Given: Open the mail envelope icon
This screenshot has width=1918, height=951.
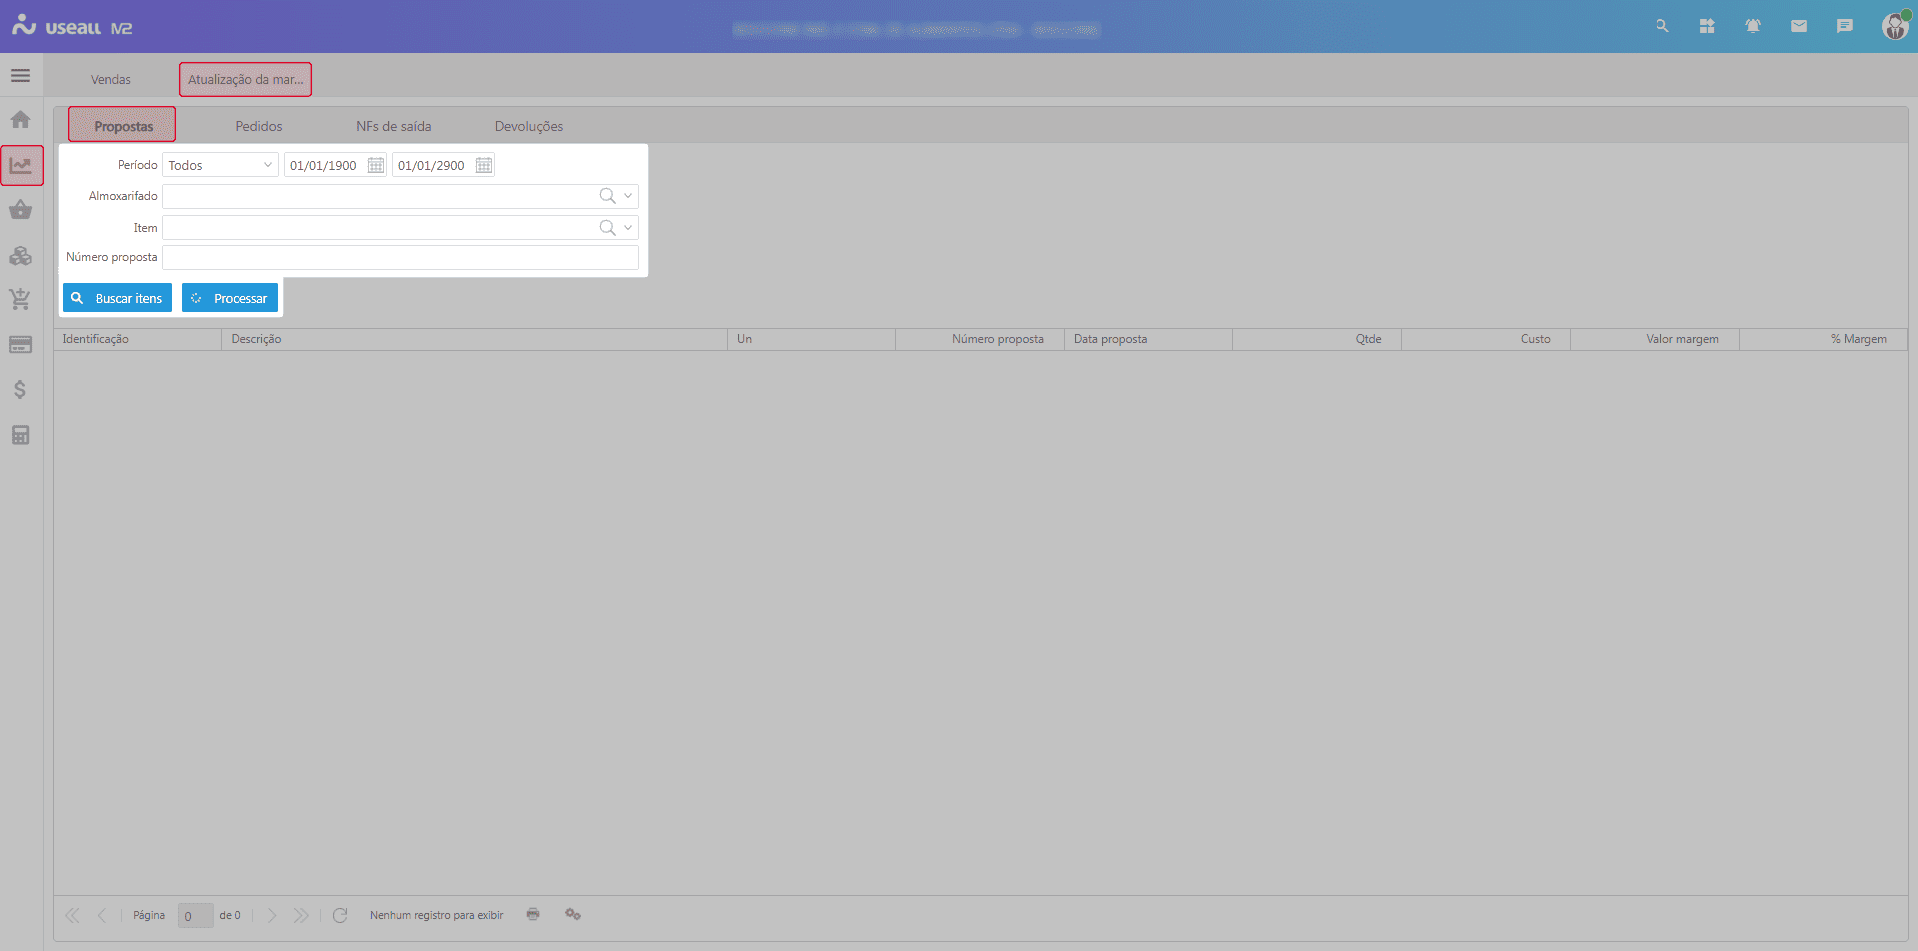Looking at the screenshot, I should [1799, 27].
